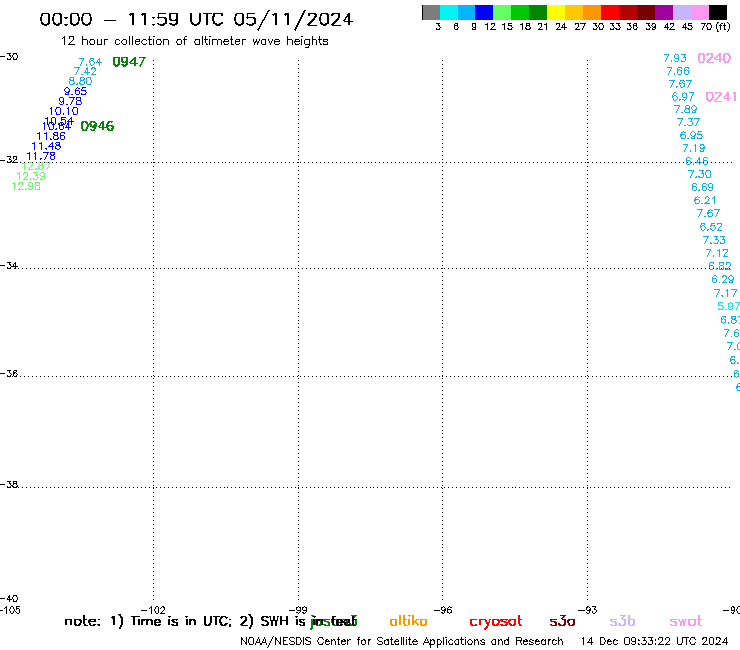
Task: Select the wave height value '6.21'
Action: tap(705, 201)
